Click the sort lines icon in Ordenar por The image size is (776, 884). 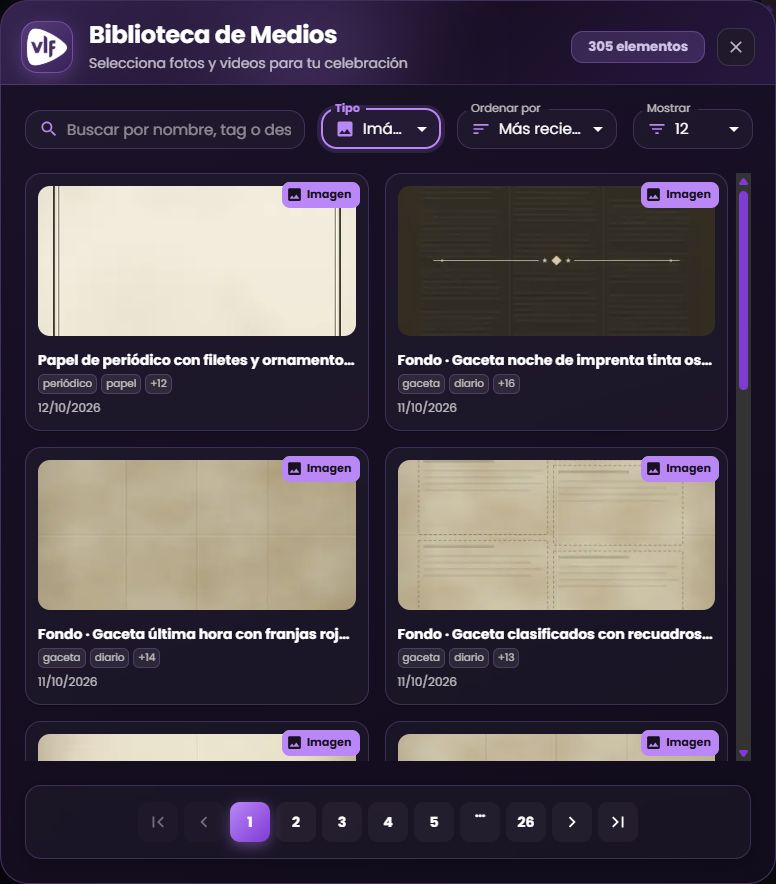[x=480, y=129]
